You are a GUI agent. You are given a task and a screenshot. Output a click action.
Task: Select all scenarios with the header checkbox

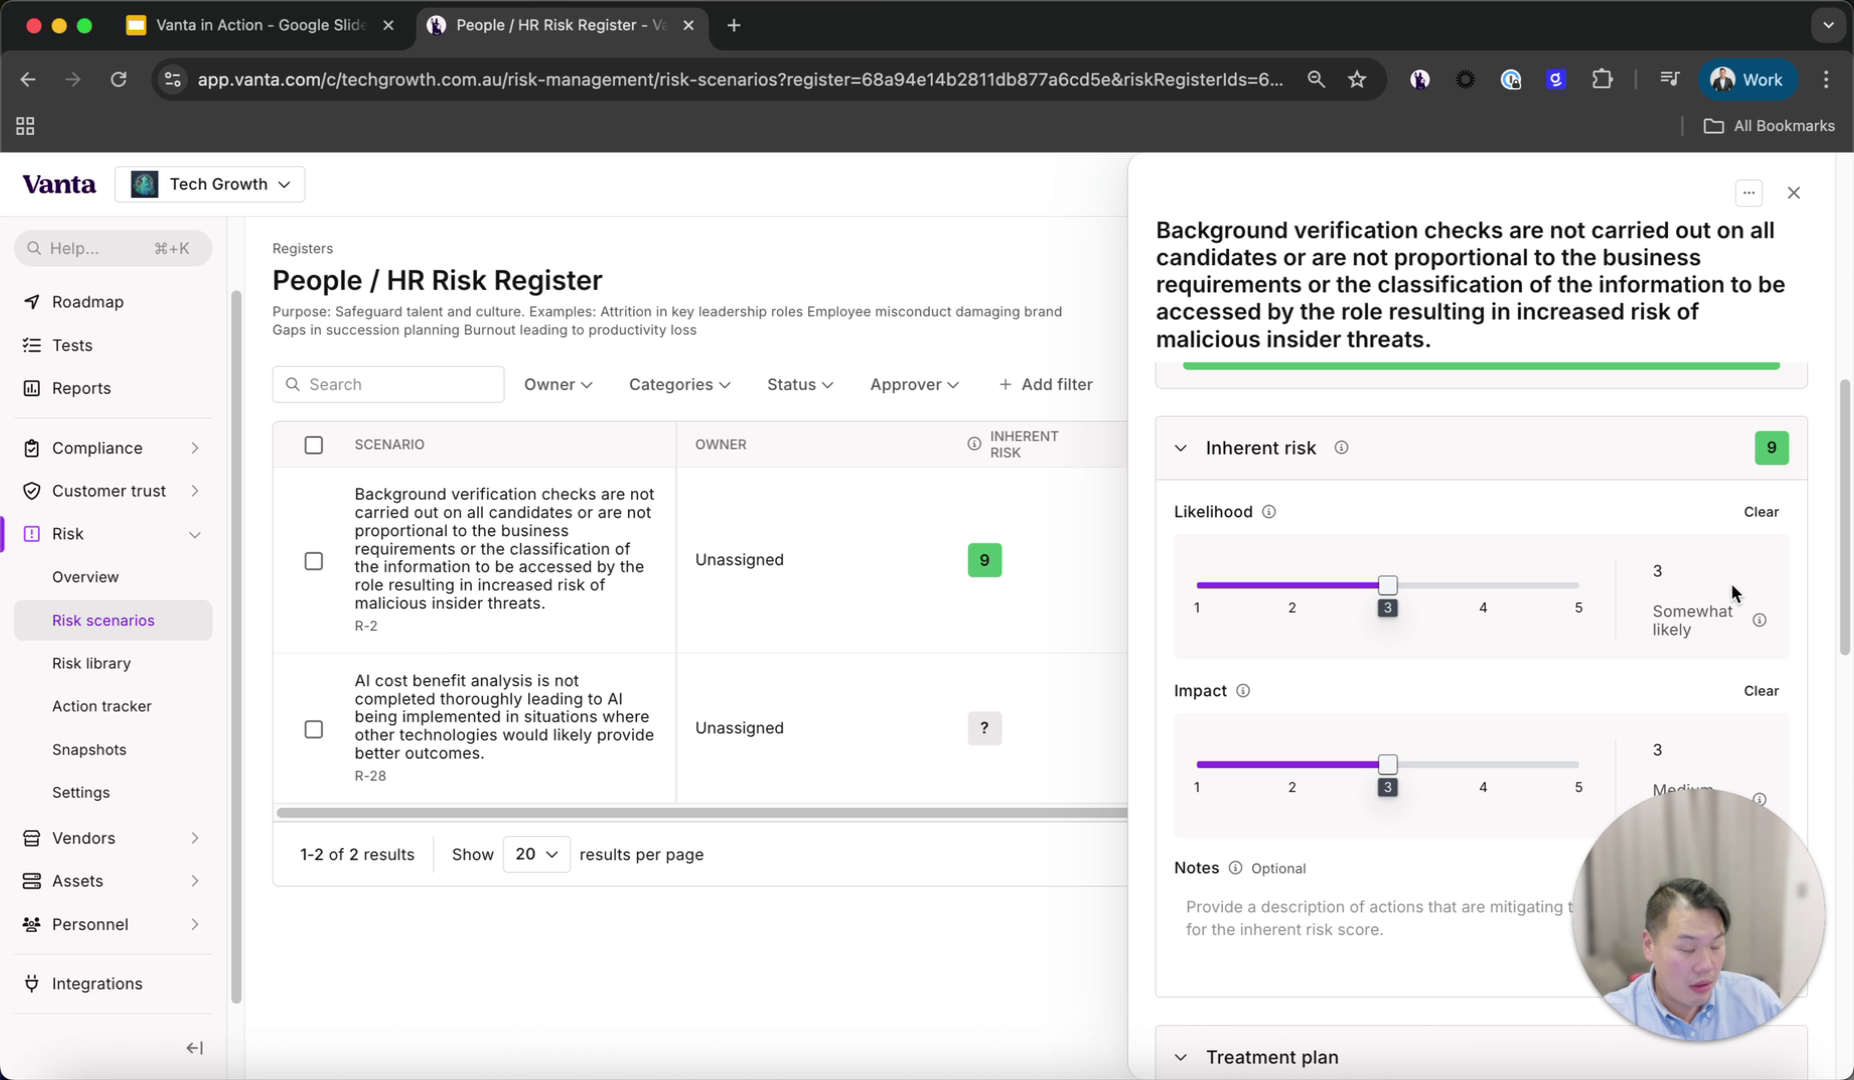[x=314, y=445]
